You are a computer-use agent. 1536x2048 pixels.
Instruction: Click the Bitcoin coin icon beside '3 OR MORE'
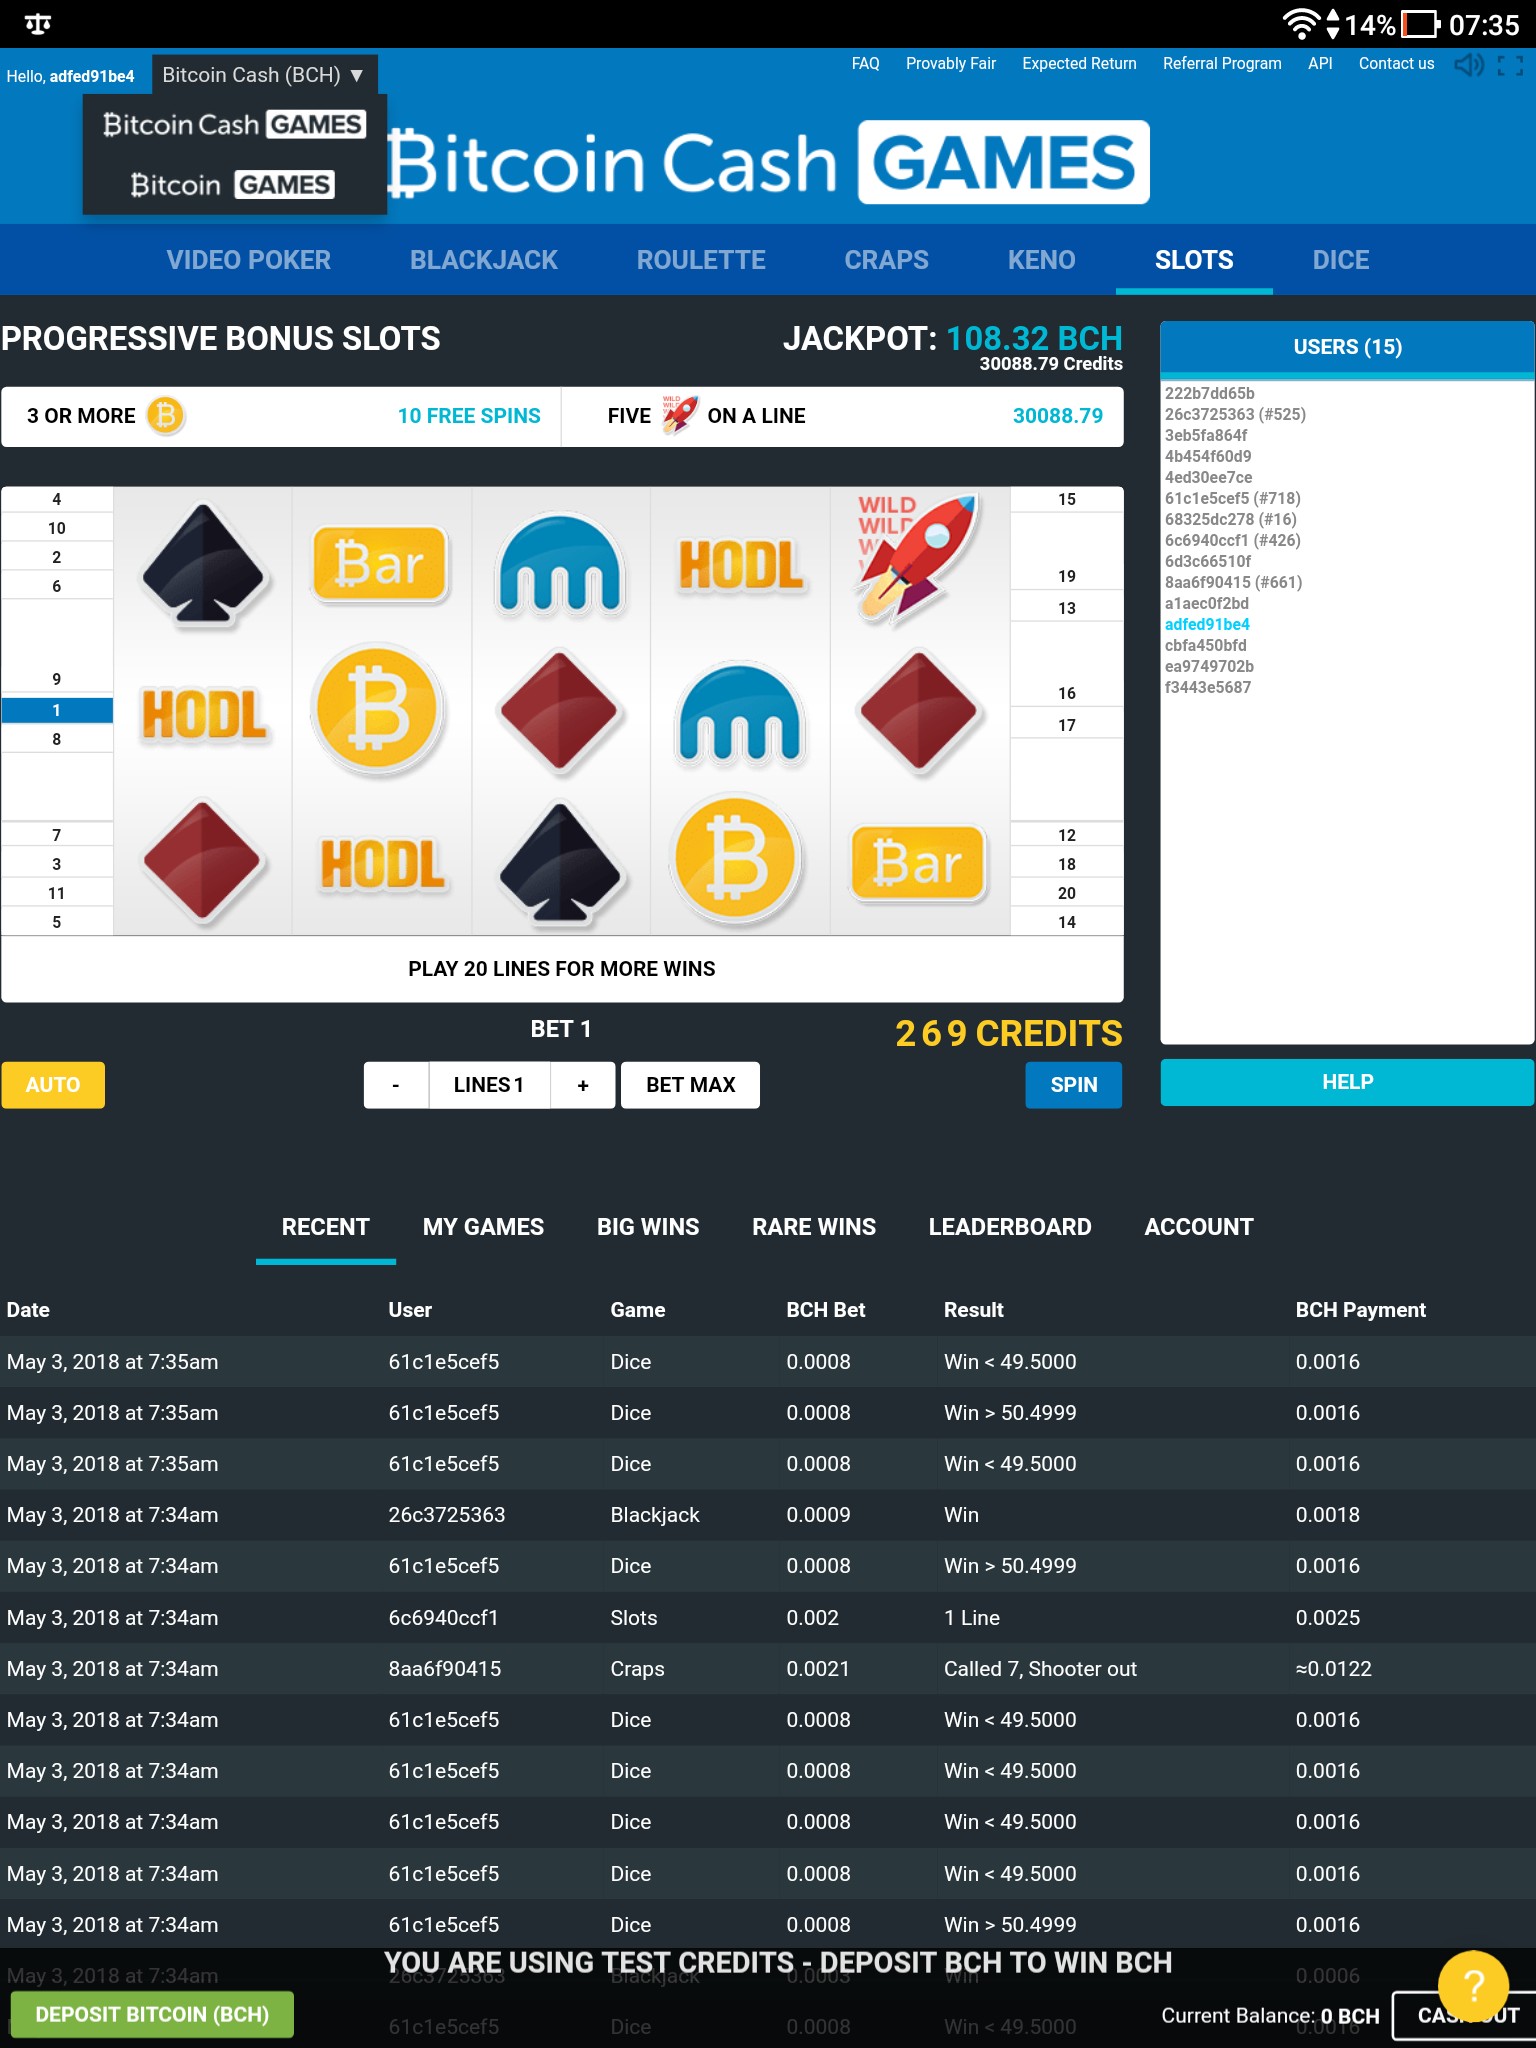[x=166, y=416]
